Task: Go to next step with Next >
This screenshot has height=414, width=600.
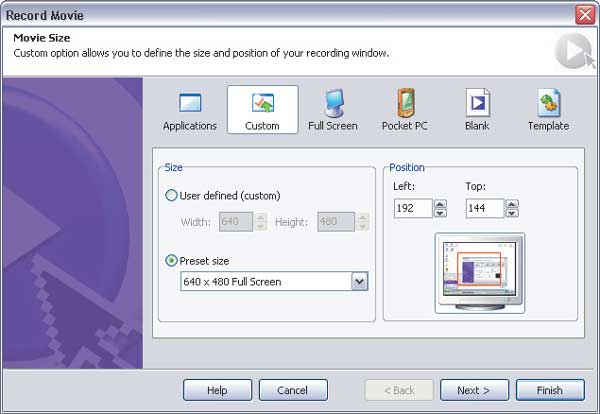Action: (x=473, y=390)
